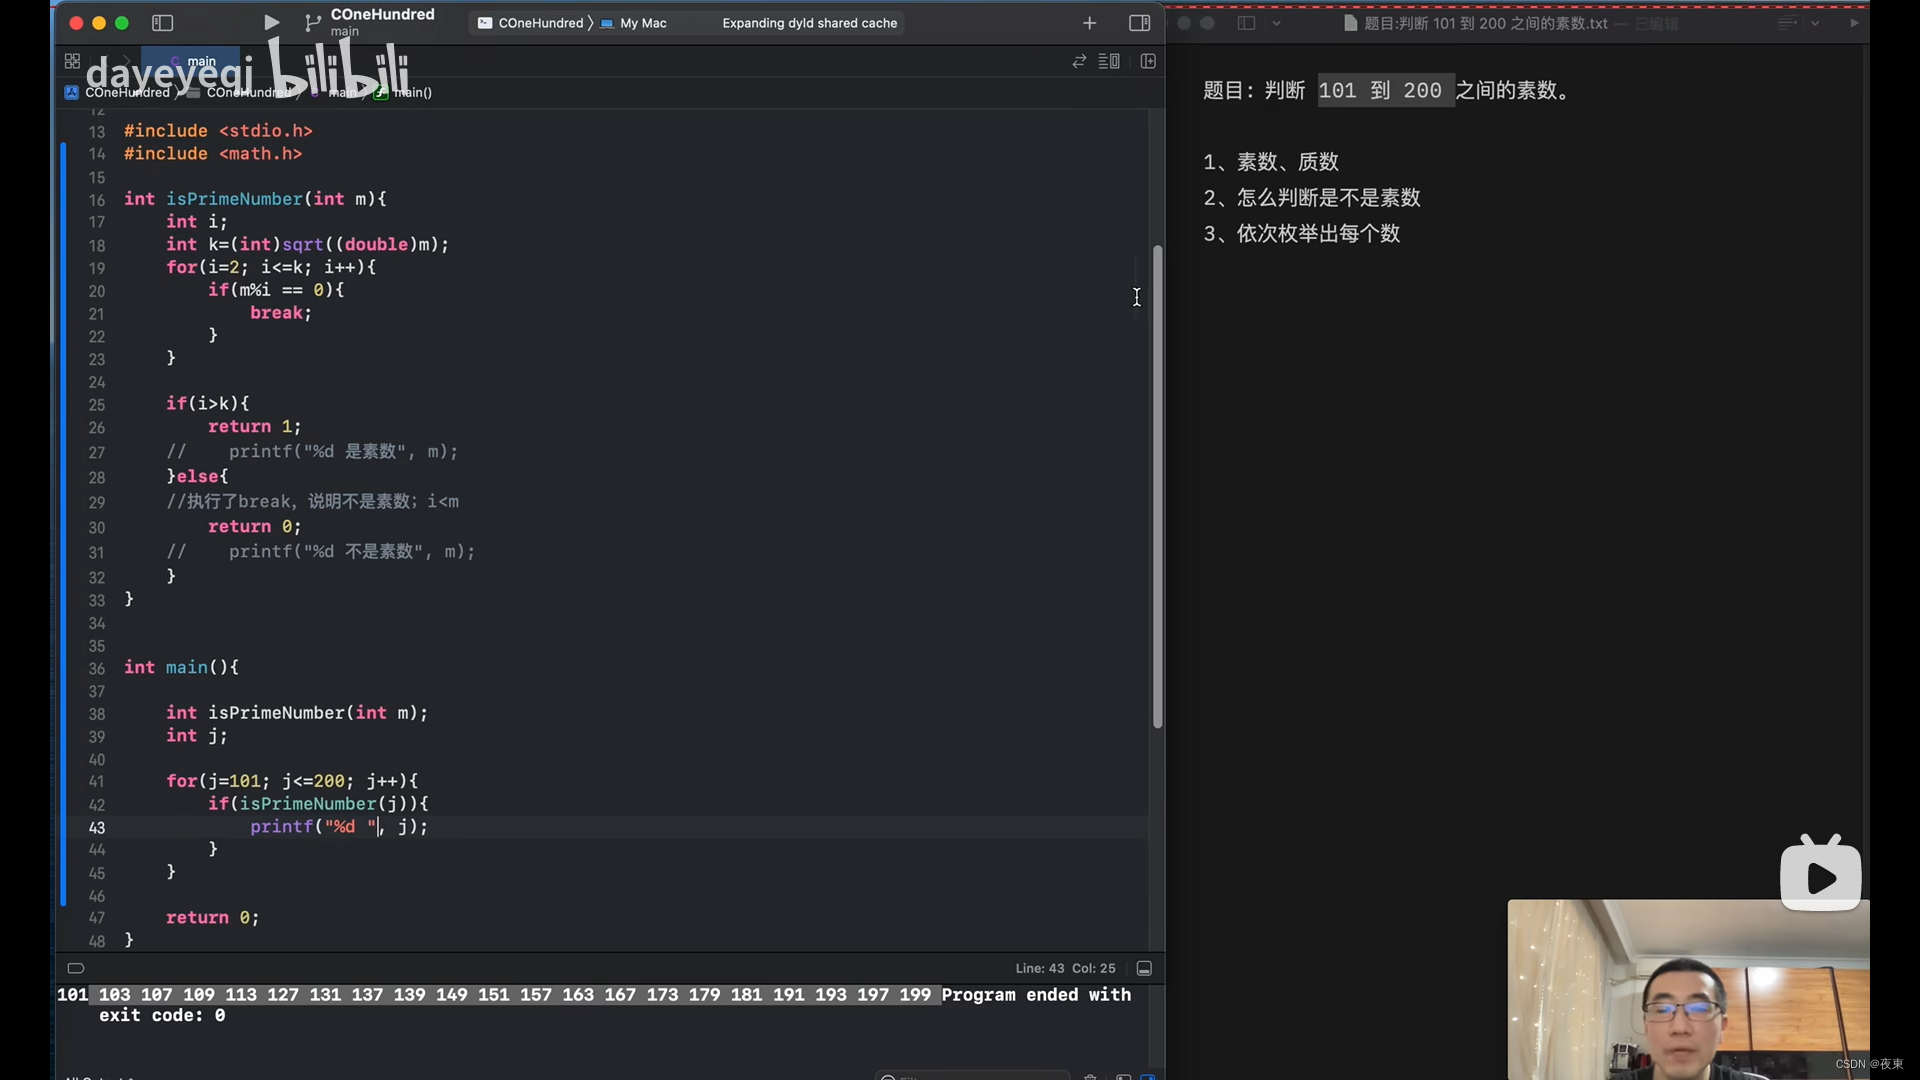Toggle the debug area with bottom bar icon
The image size is (1920, 1080).
1144,968
